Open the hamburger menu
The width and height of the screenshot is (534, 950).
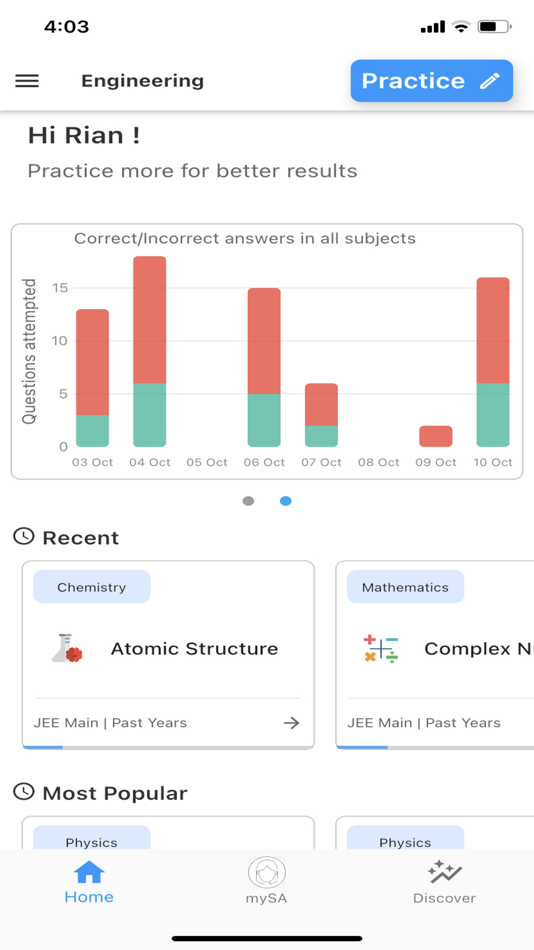27,81
